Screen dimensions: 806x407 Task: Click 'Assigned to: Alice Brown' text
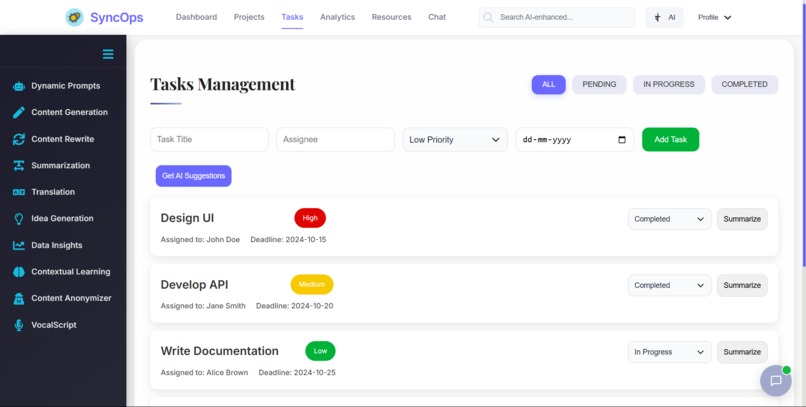point(204,373)
